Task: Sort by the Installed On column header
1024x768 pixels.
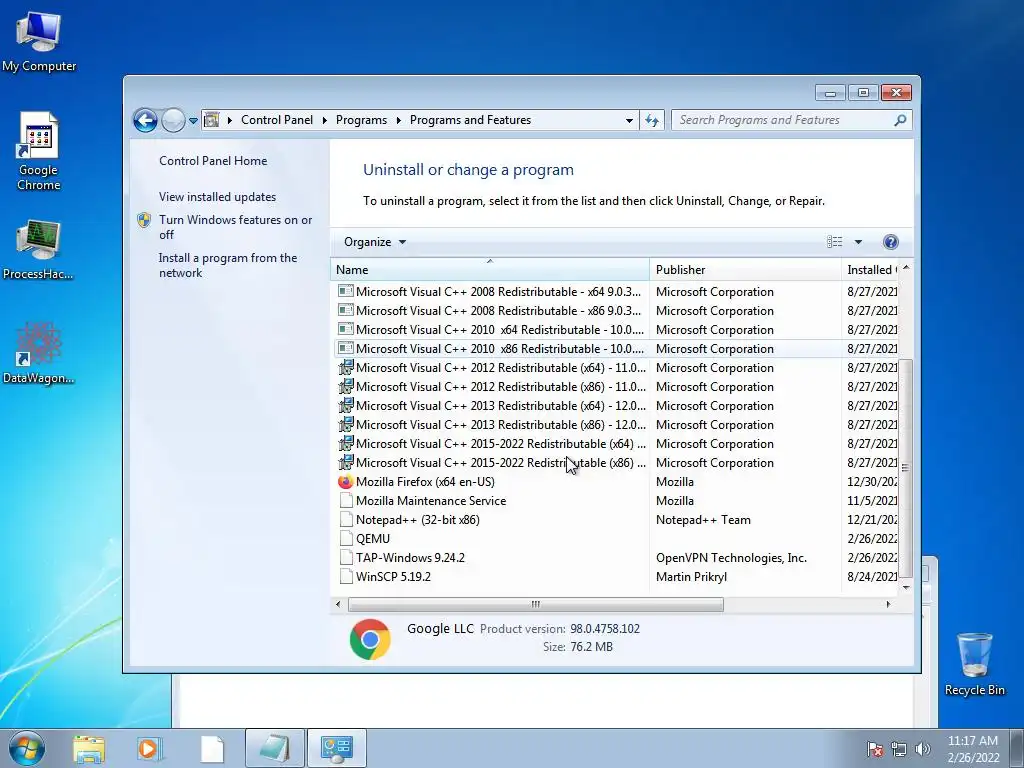Action: pyautogui.click(x=871, y=270)
